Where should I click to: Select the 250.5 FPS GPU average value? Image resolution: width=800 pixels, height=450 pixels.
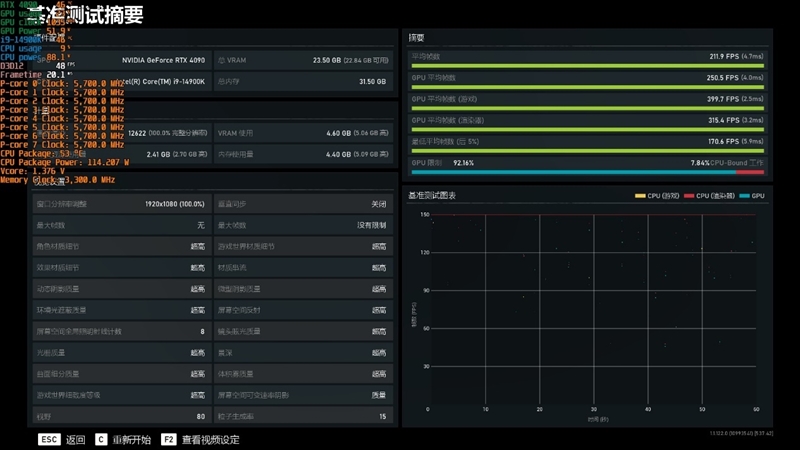[722, 78]
